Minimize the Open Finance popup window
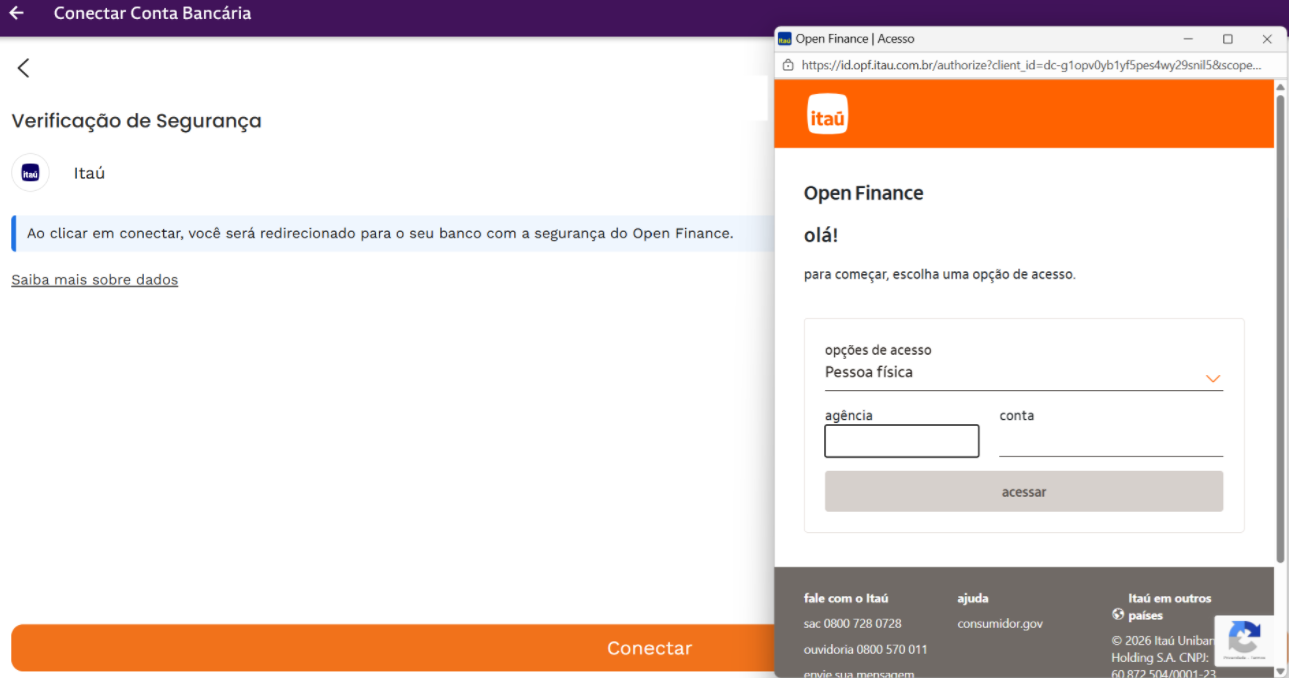 coord(1188,39)
